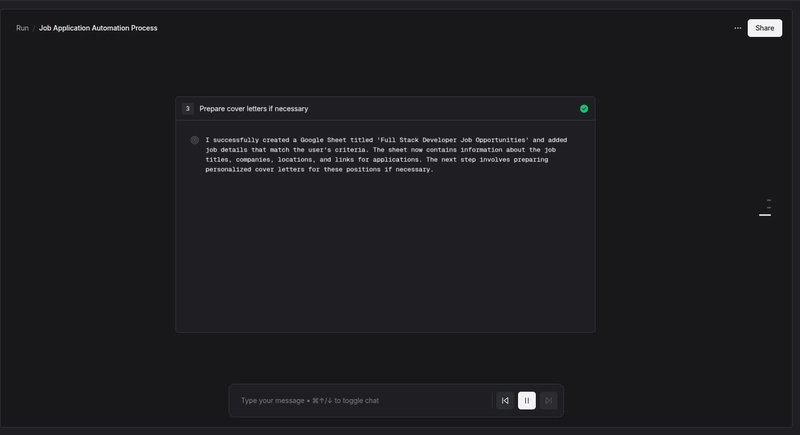The image size is (800, 435).
Task: Click the green completed checkmark icon
Action: [584, 109]
